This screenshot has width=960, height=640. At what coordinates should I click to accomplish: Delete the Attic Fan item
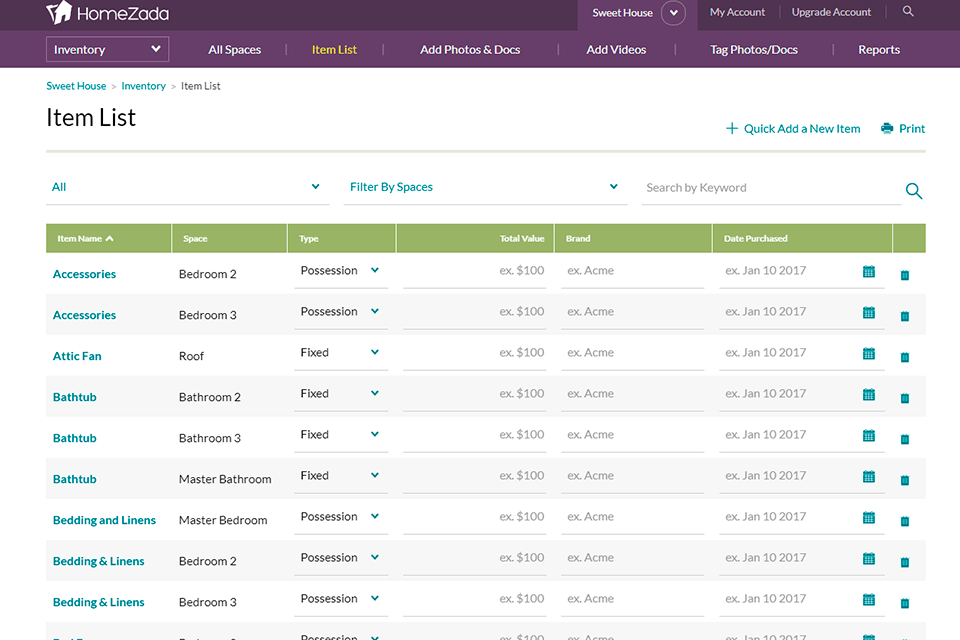click(905, 357)
